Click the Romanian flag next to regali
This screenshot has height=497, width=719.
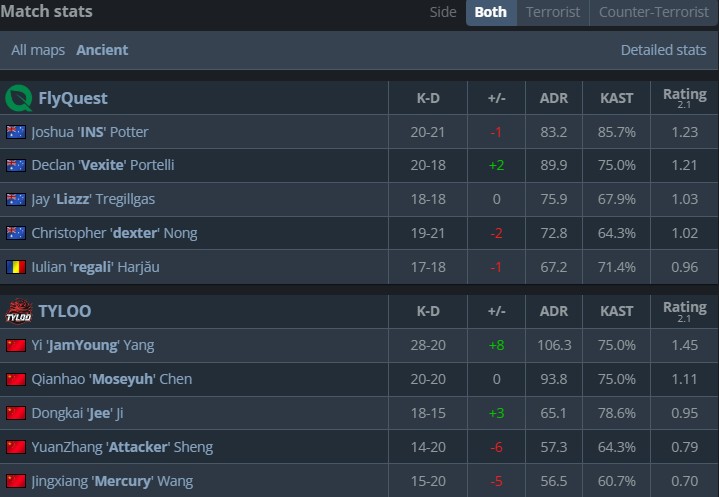click(x=15, y=267)
